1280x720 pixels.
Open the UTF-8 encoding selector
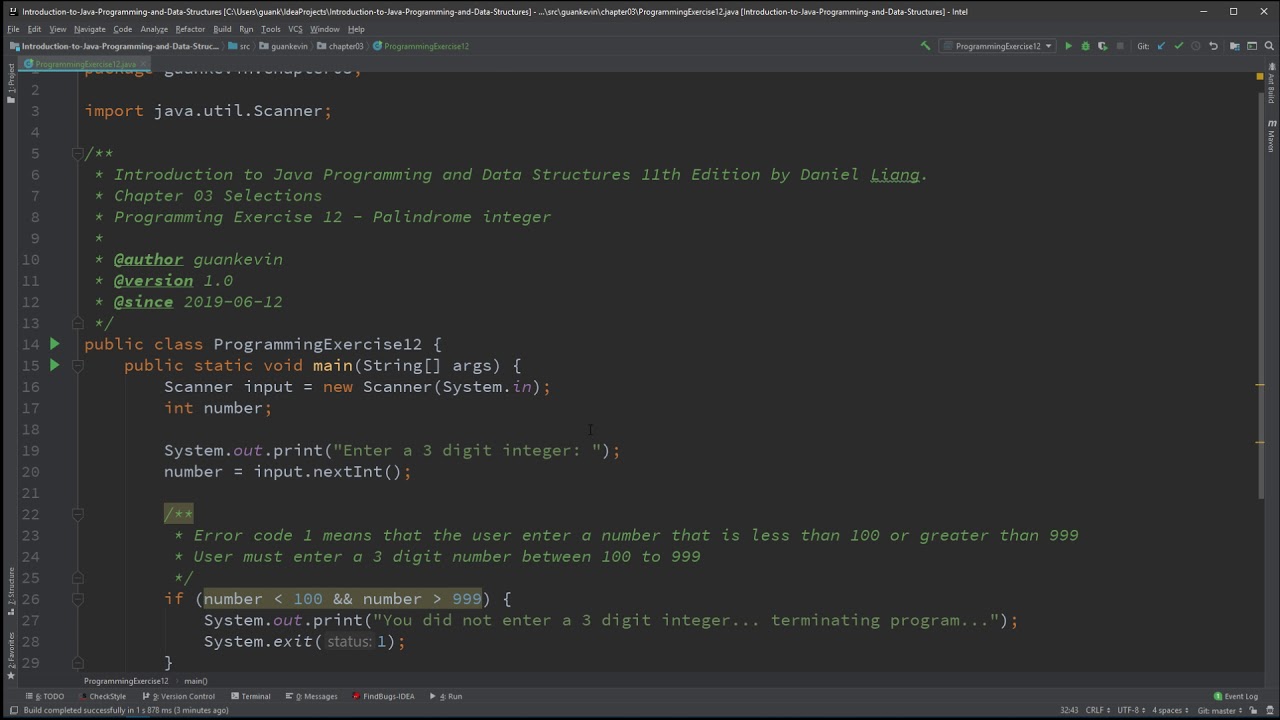(x=1134, y=710)
